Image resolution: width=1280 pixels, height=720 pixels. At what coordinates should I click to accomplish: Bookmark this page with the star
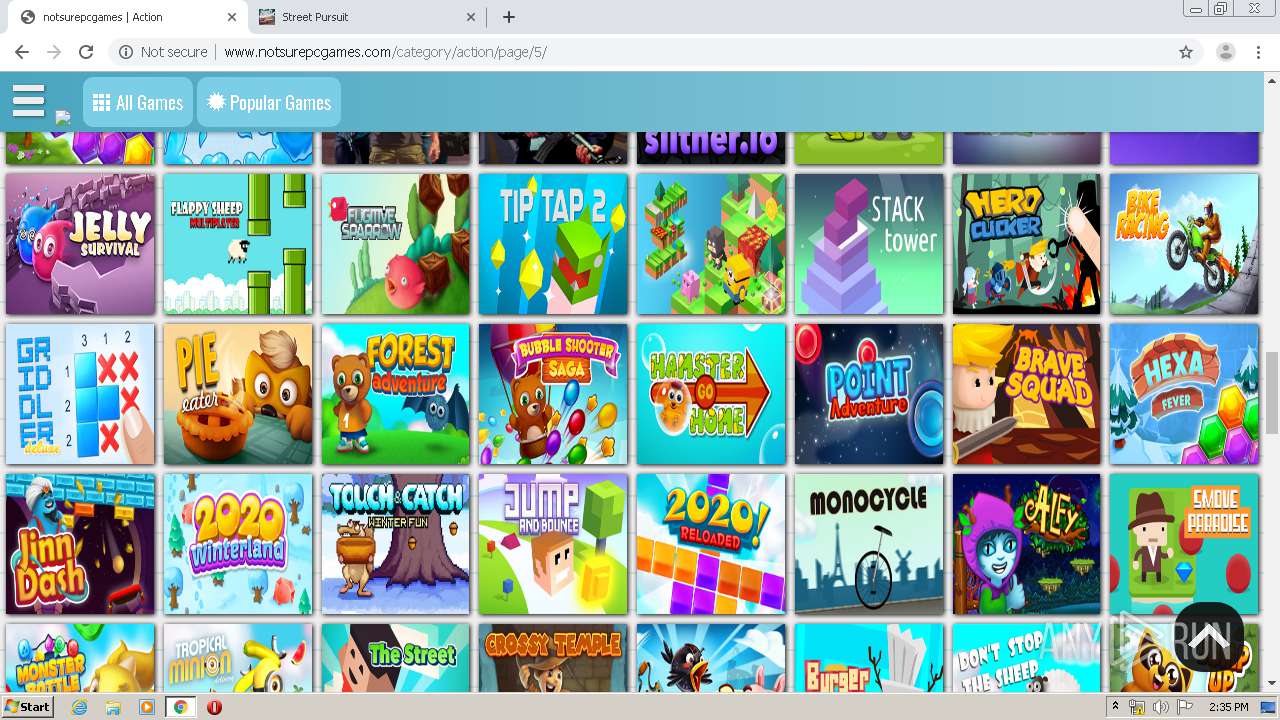pyautogui.click(x=1186, y=52)
